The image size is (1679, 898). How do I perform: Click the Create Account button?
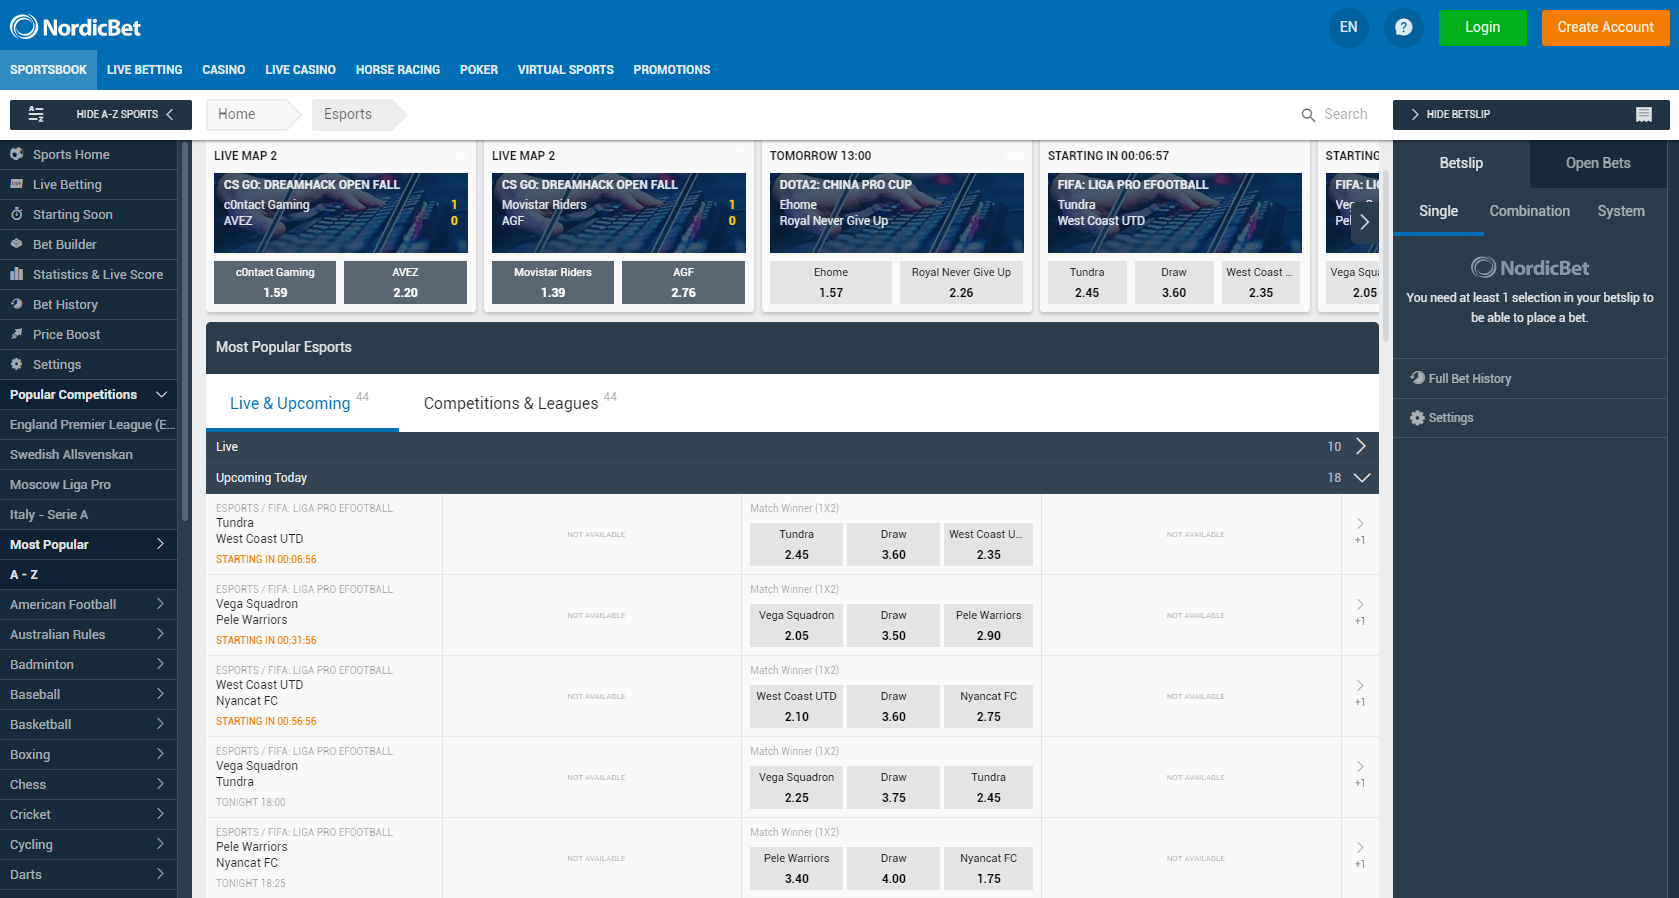1605,27
